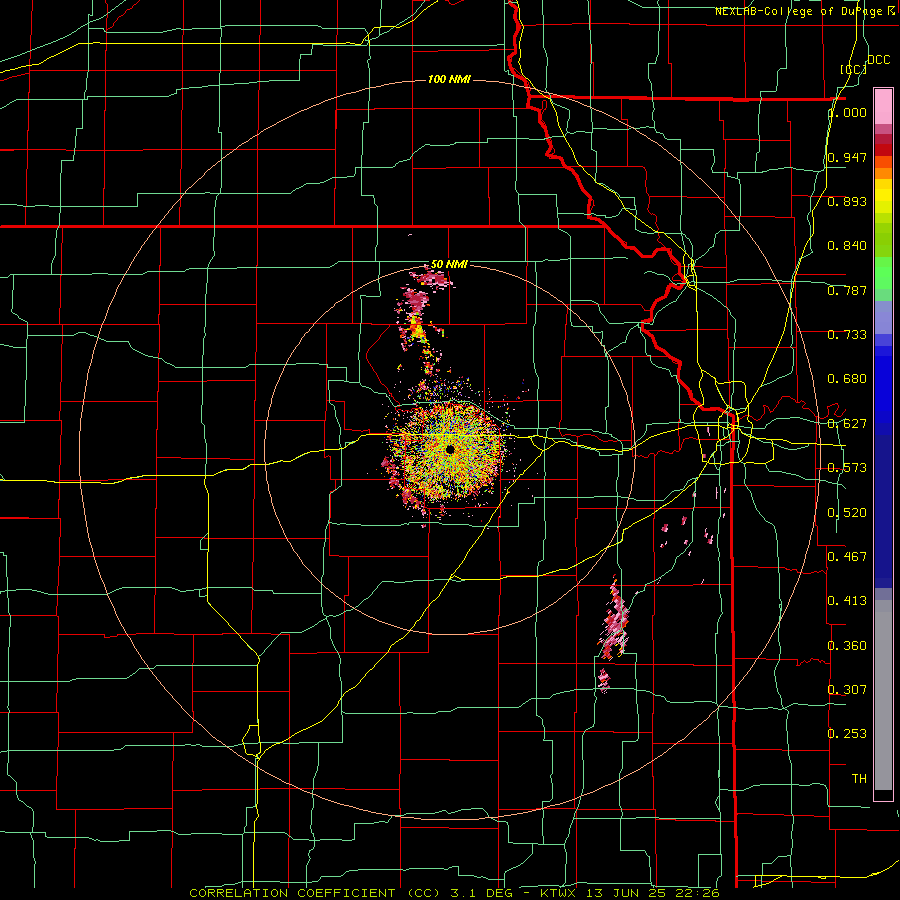
Task: Click the pink echo cell southeast of radar
Action: 614,623
